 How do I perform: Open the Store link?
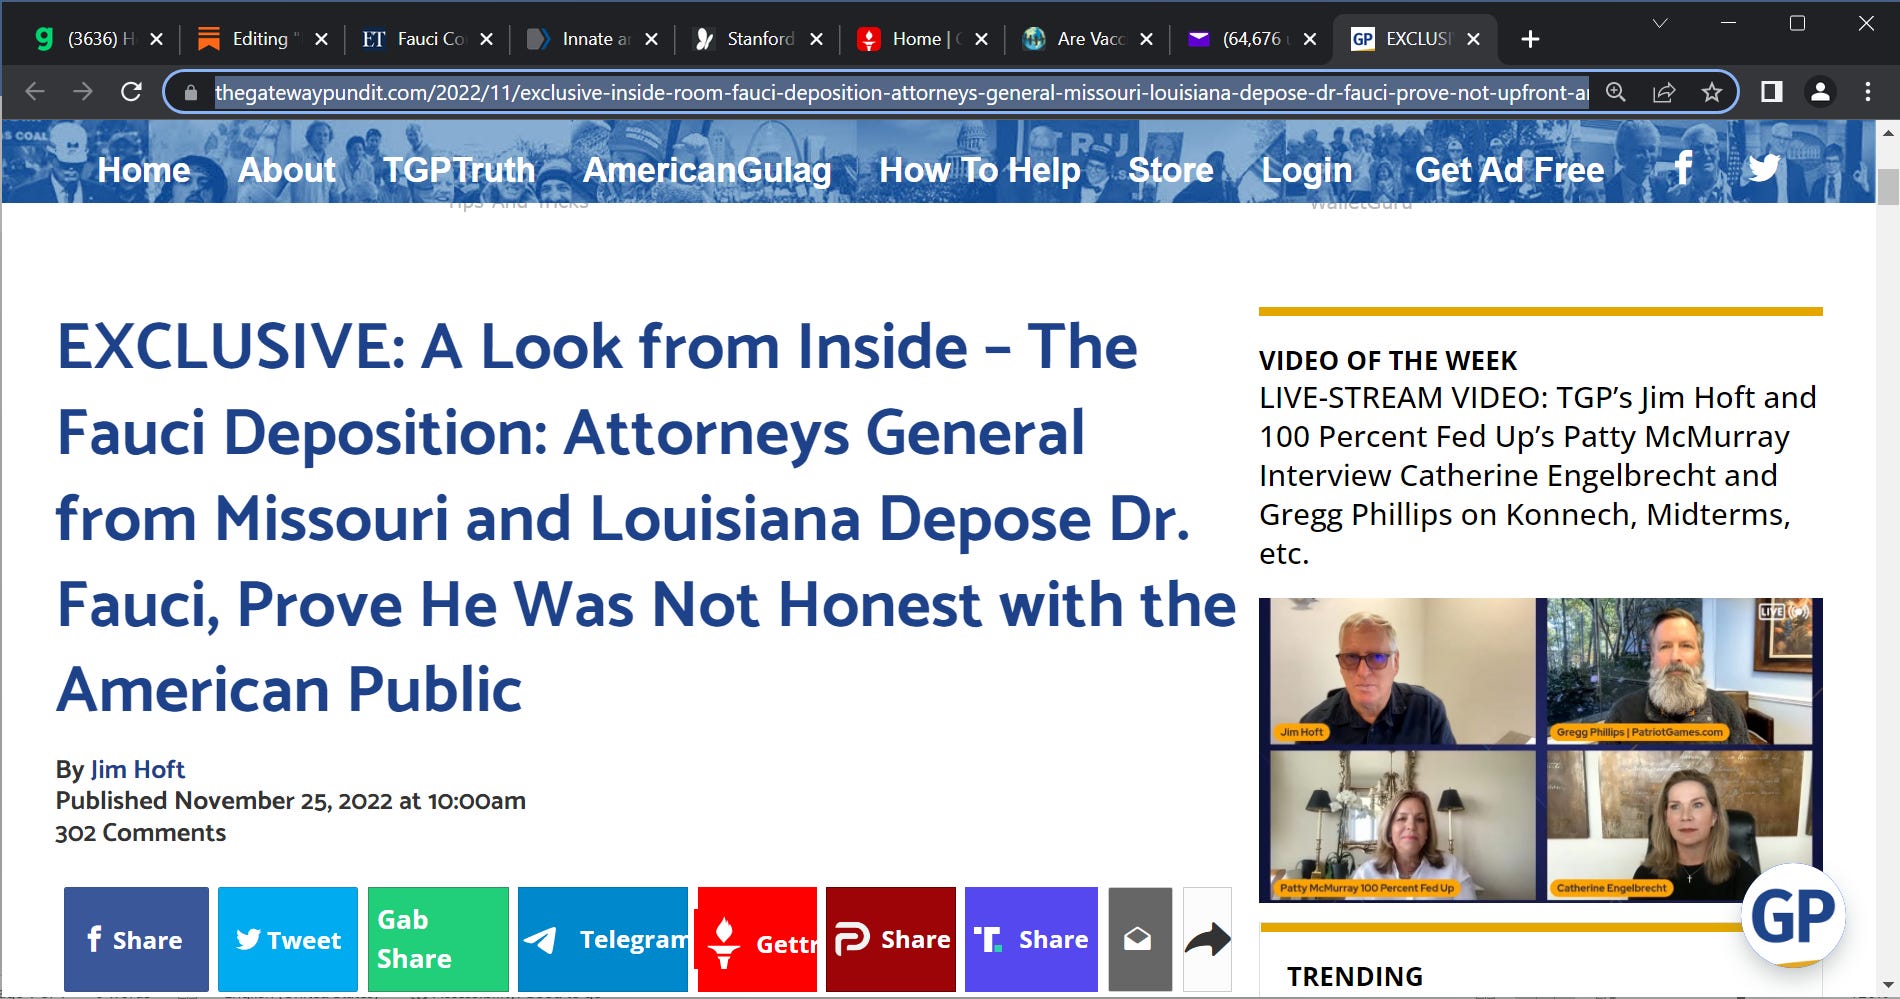pos(1171,170)
